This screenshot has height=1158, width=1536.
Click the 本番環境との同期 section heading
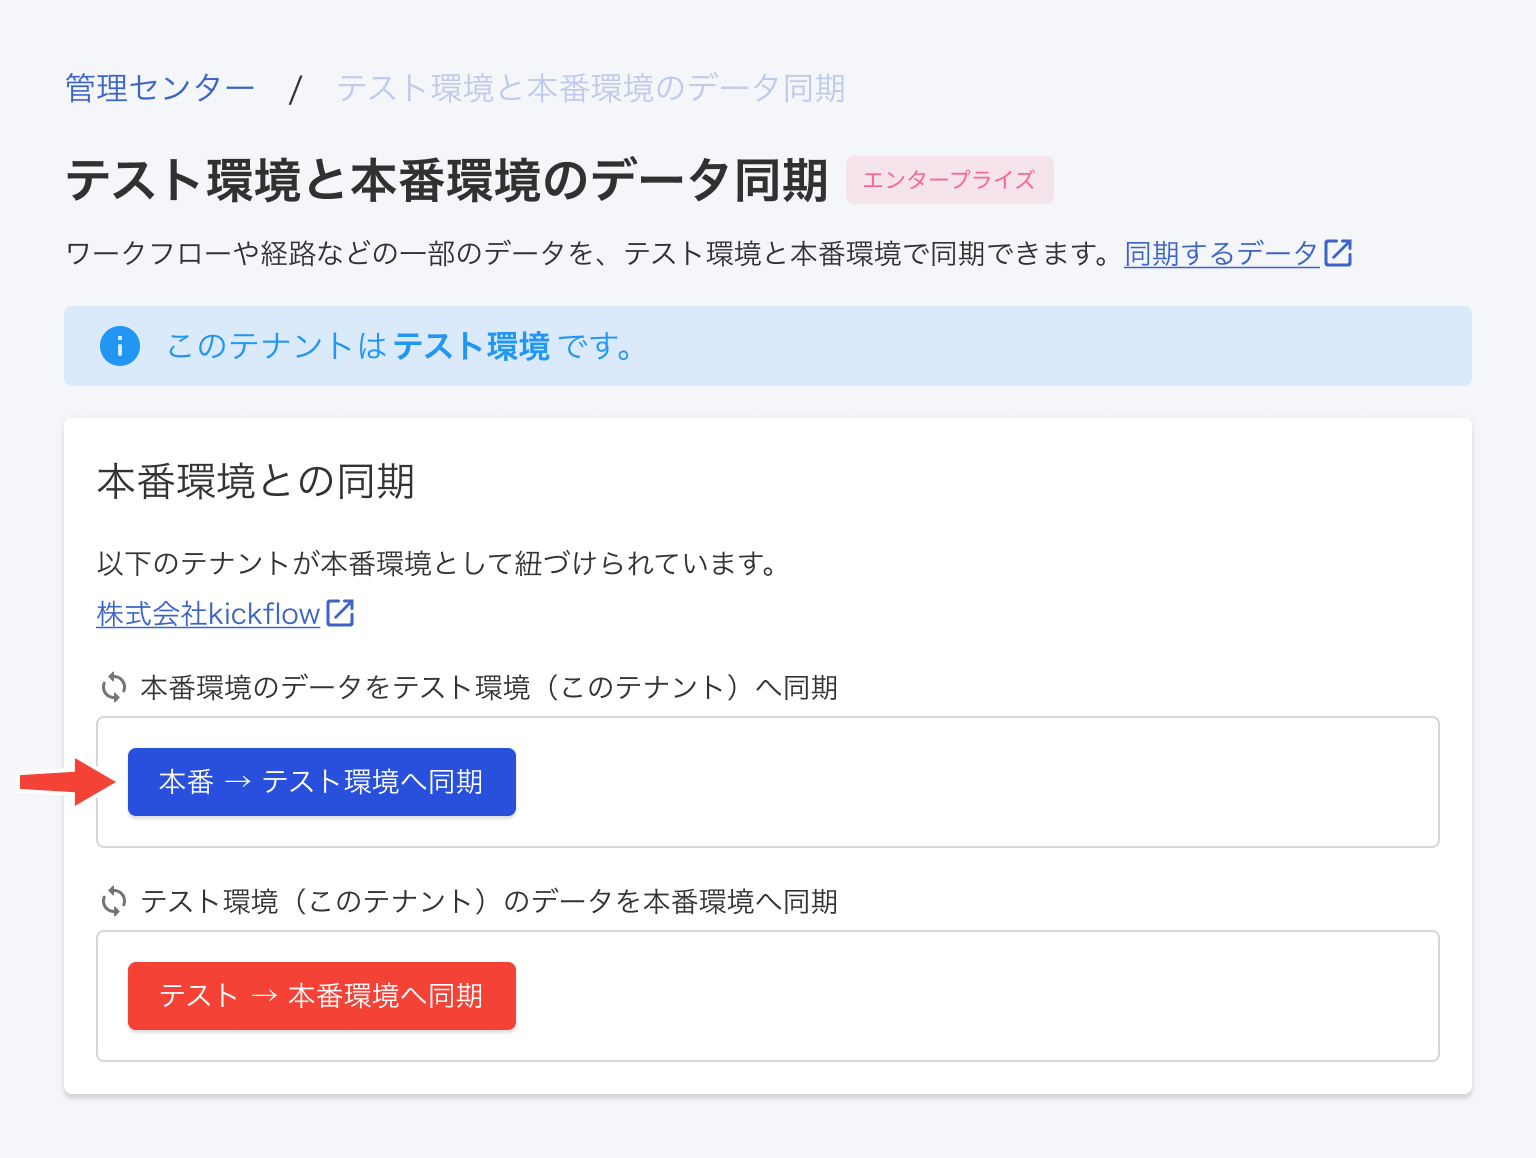pyautogui.click(x=256, y=482)
